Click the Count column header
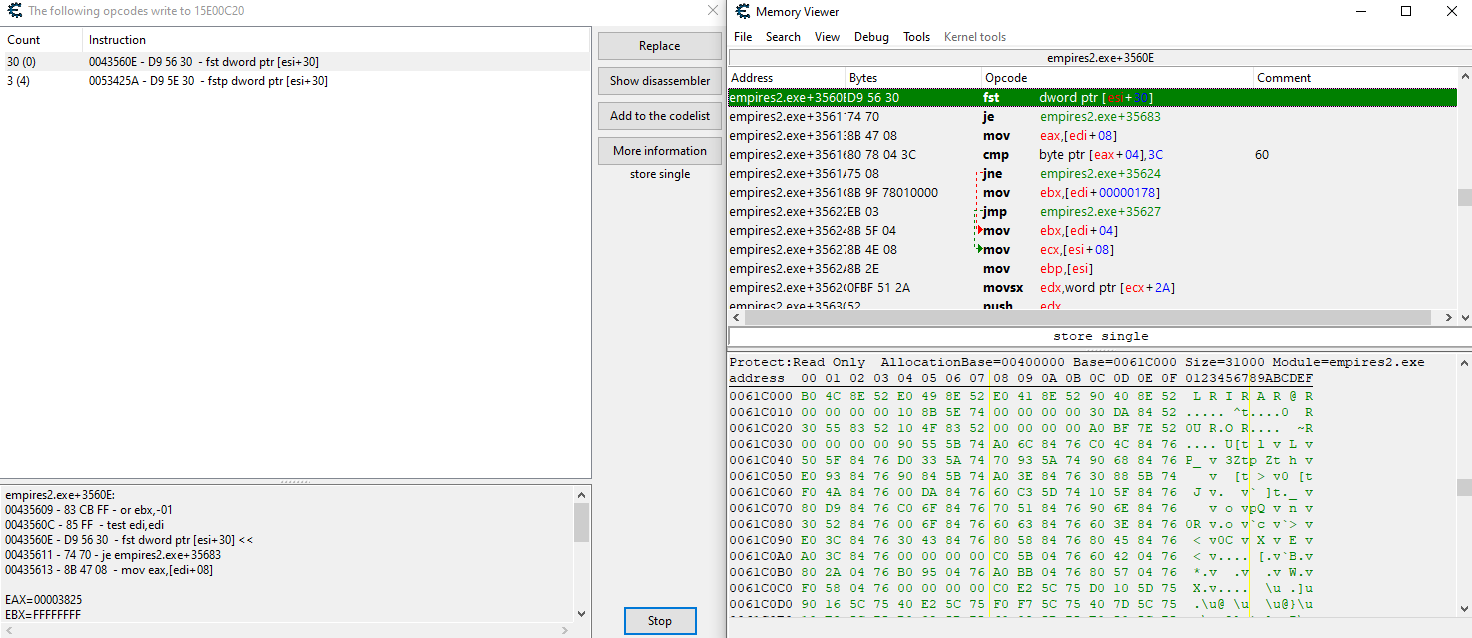The width and height of the screenshot is (1472, 638). tap(41, 40)
